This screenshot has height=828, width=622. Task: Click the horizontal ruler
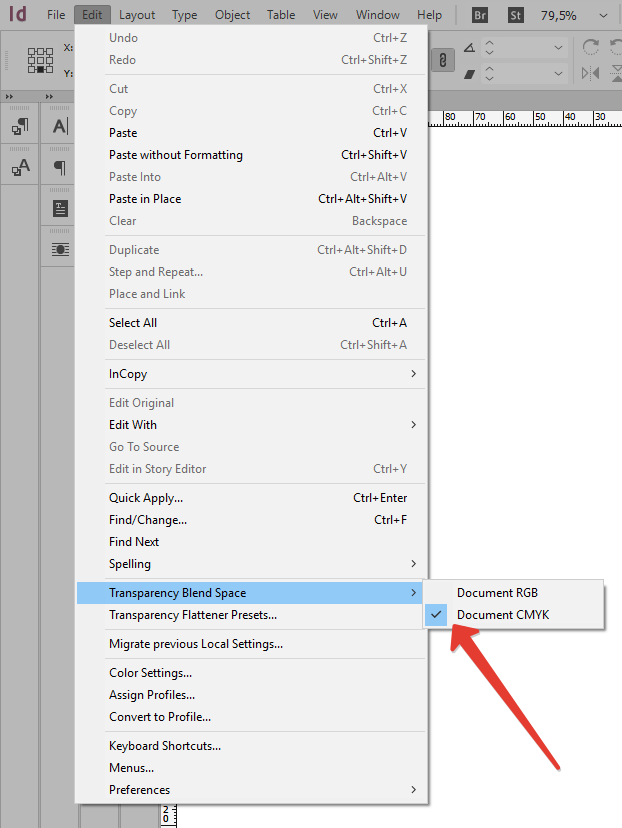tap(525, 118)
